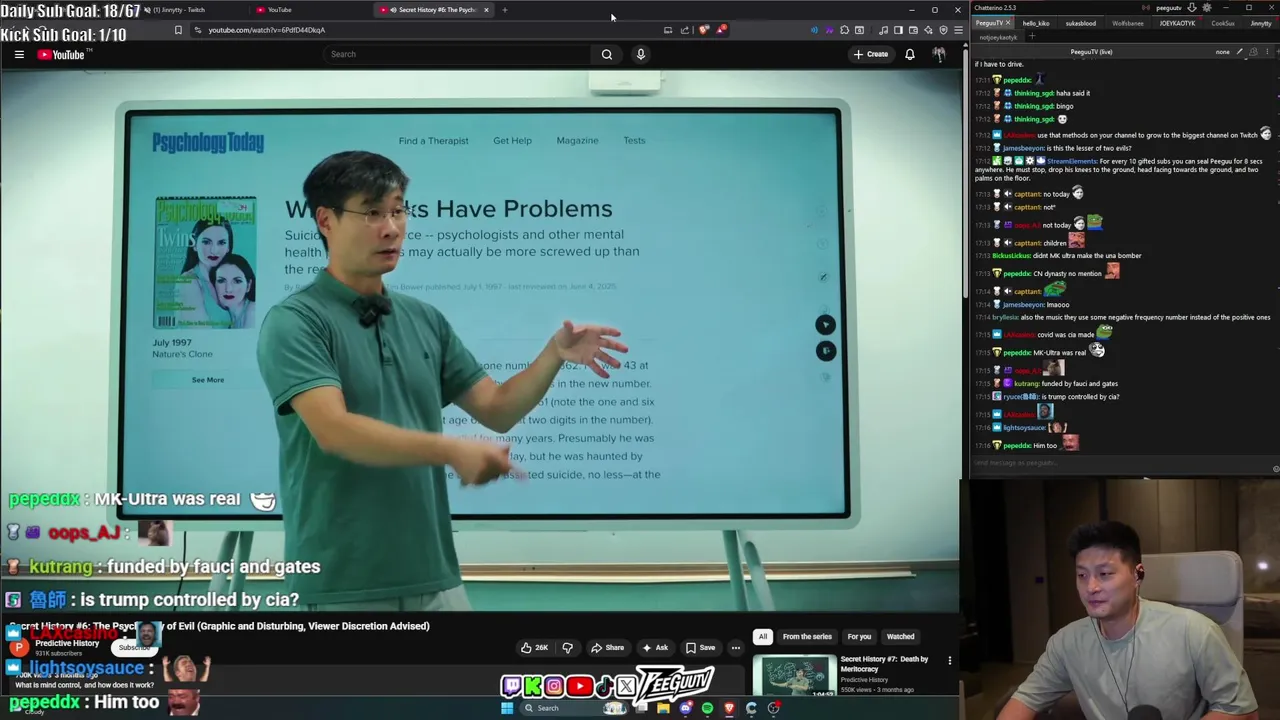Open a new browser tab

click(505, 10)
